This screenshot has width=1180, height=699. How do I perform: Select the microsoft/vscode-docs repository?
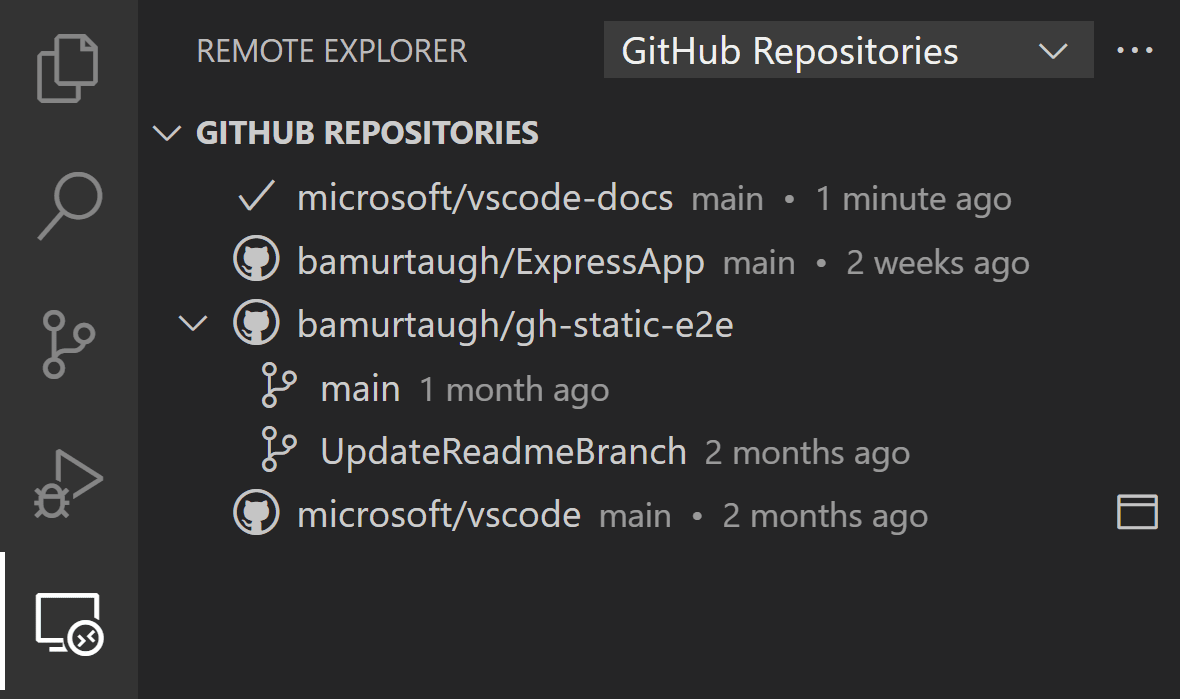tap(486, 197)
